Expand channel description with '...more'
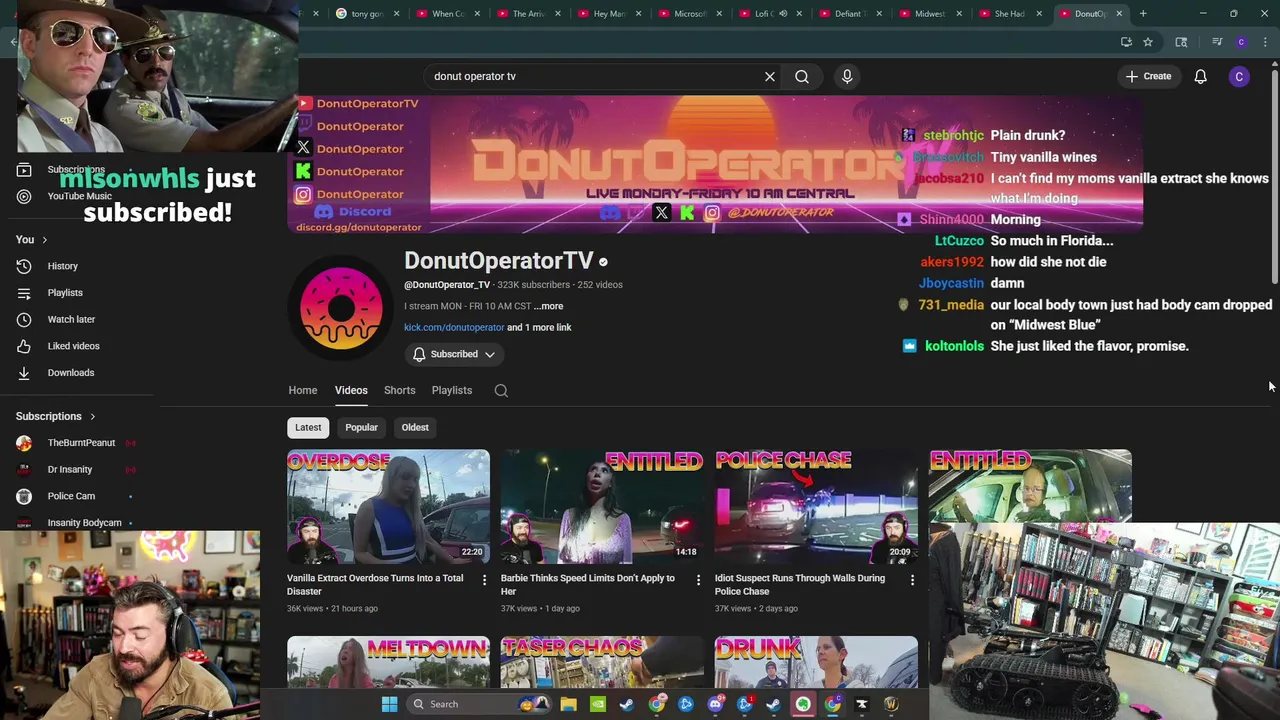1280x720 pixels. [x=548, y=306]
